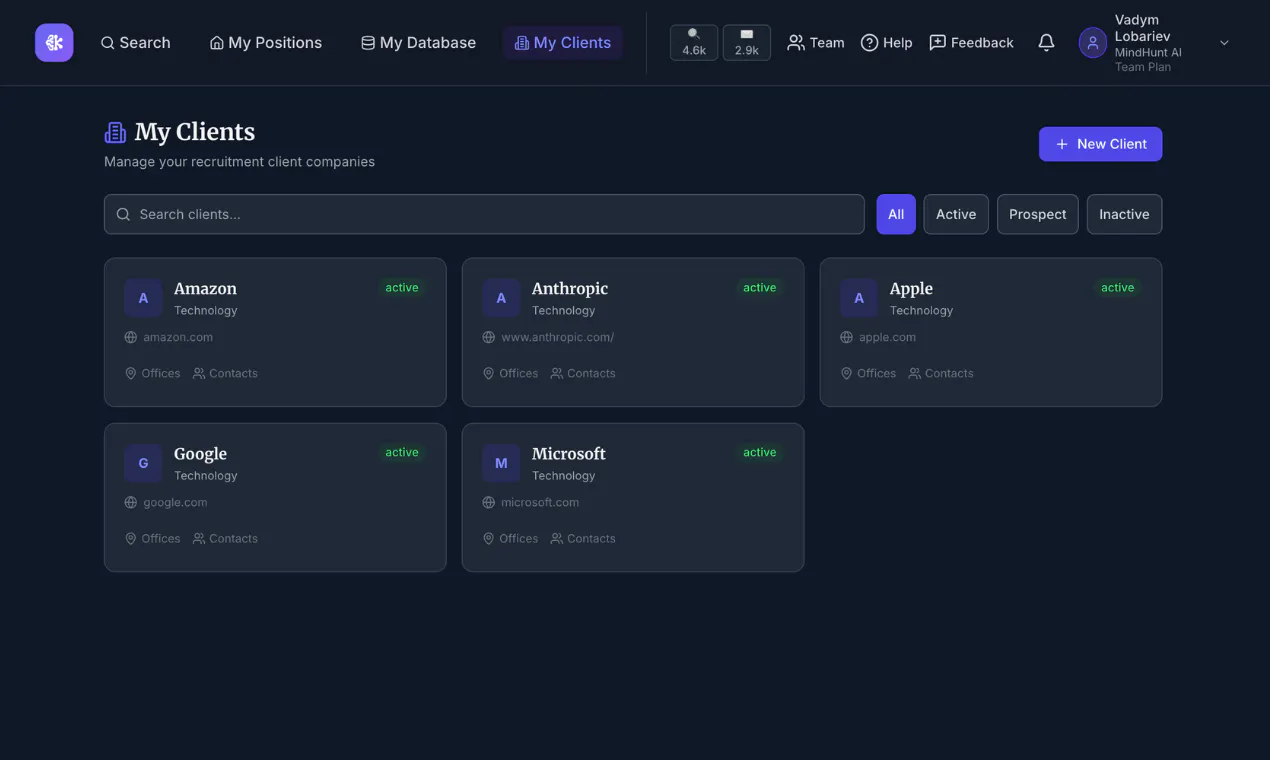Viewport: 1270px width, 760px height.
Task: Click the 2.9k email credits counter
Action: pyautogui.click(x=747, y=43)
